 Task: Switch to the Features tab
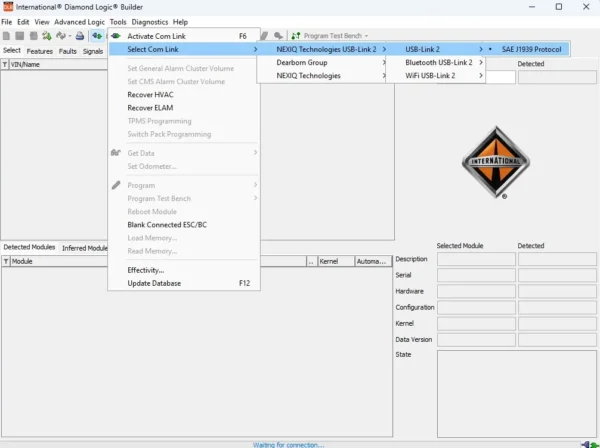pos(40,51)
